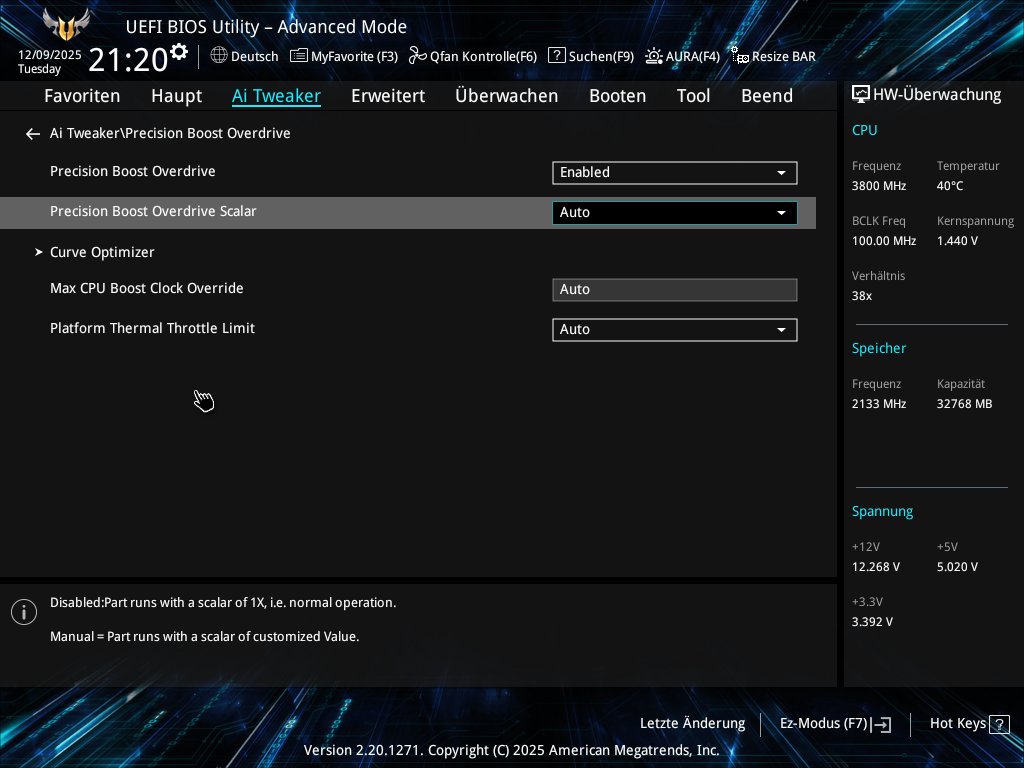Viewport: 1024px width, 768px height.
Task: Click the clock time 21:20
Action: (128, 60)
